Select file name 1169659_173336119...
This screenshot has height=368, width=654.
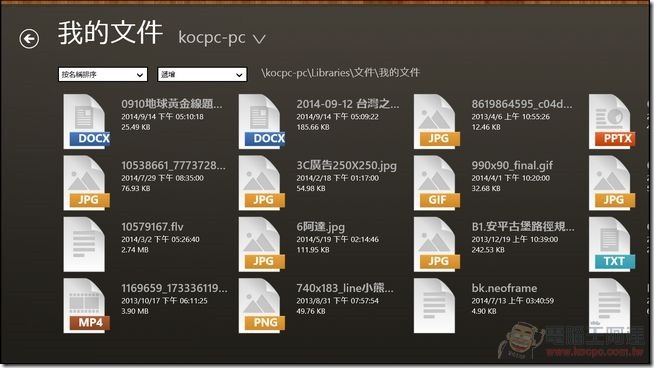tap(175, 288)
